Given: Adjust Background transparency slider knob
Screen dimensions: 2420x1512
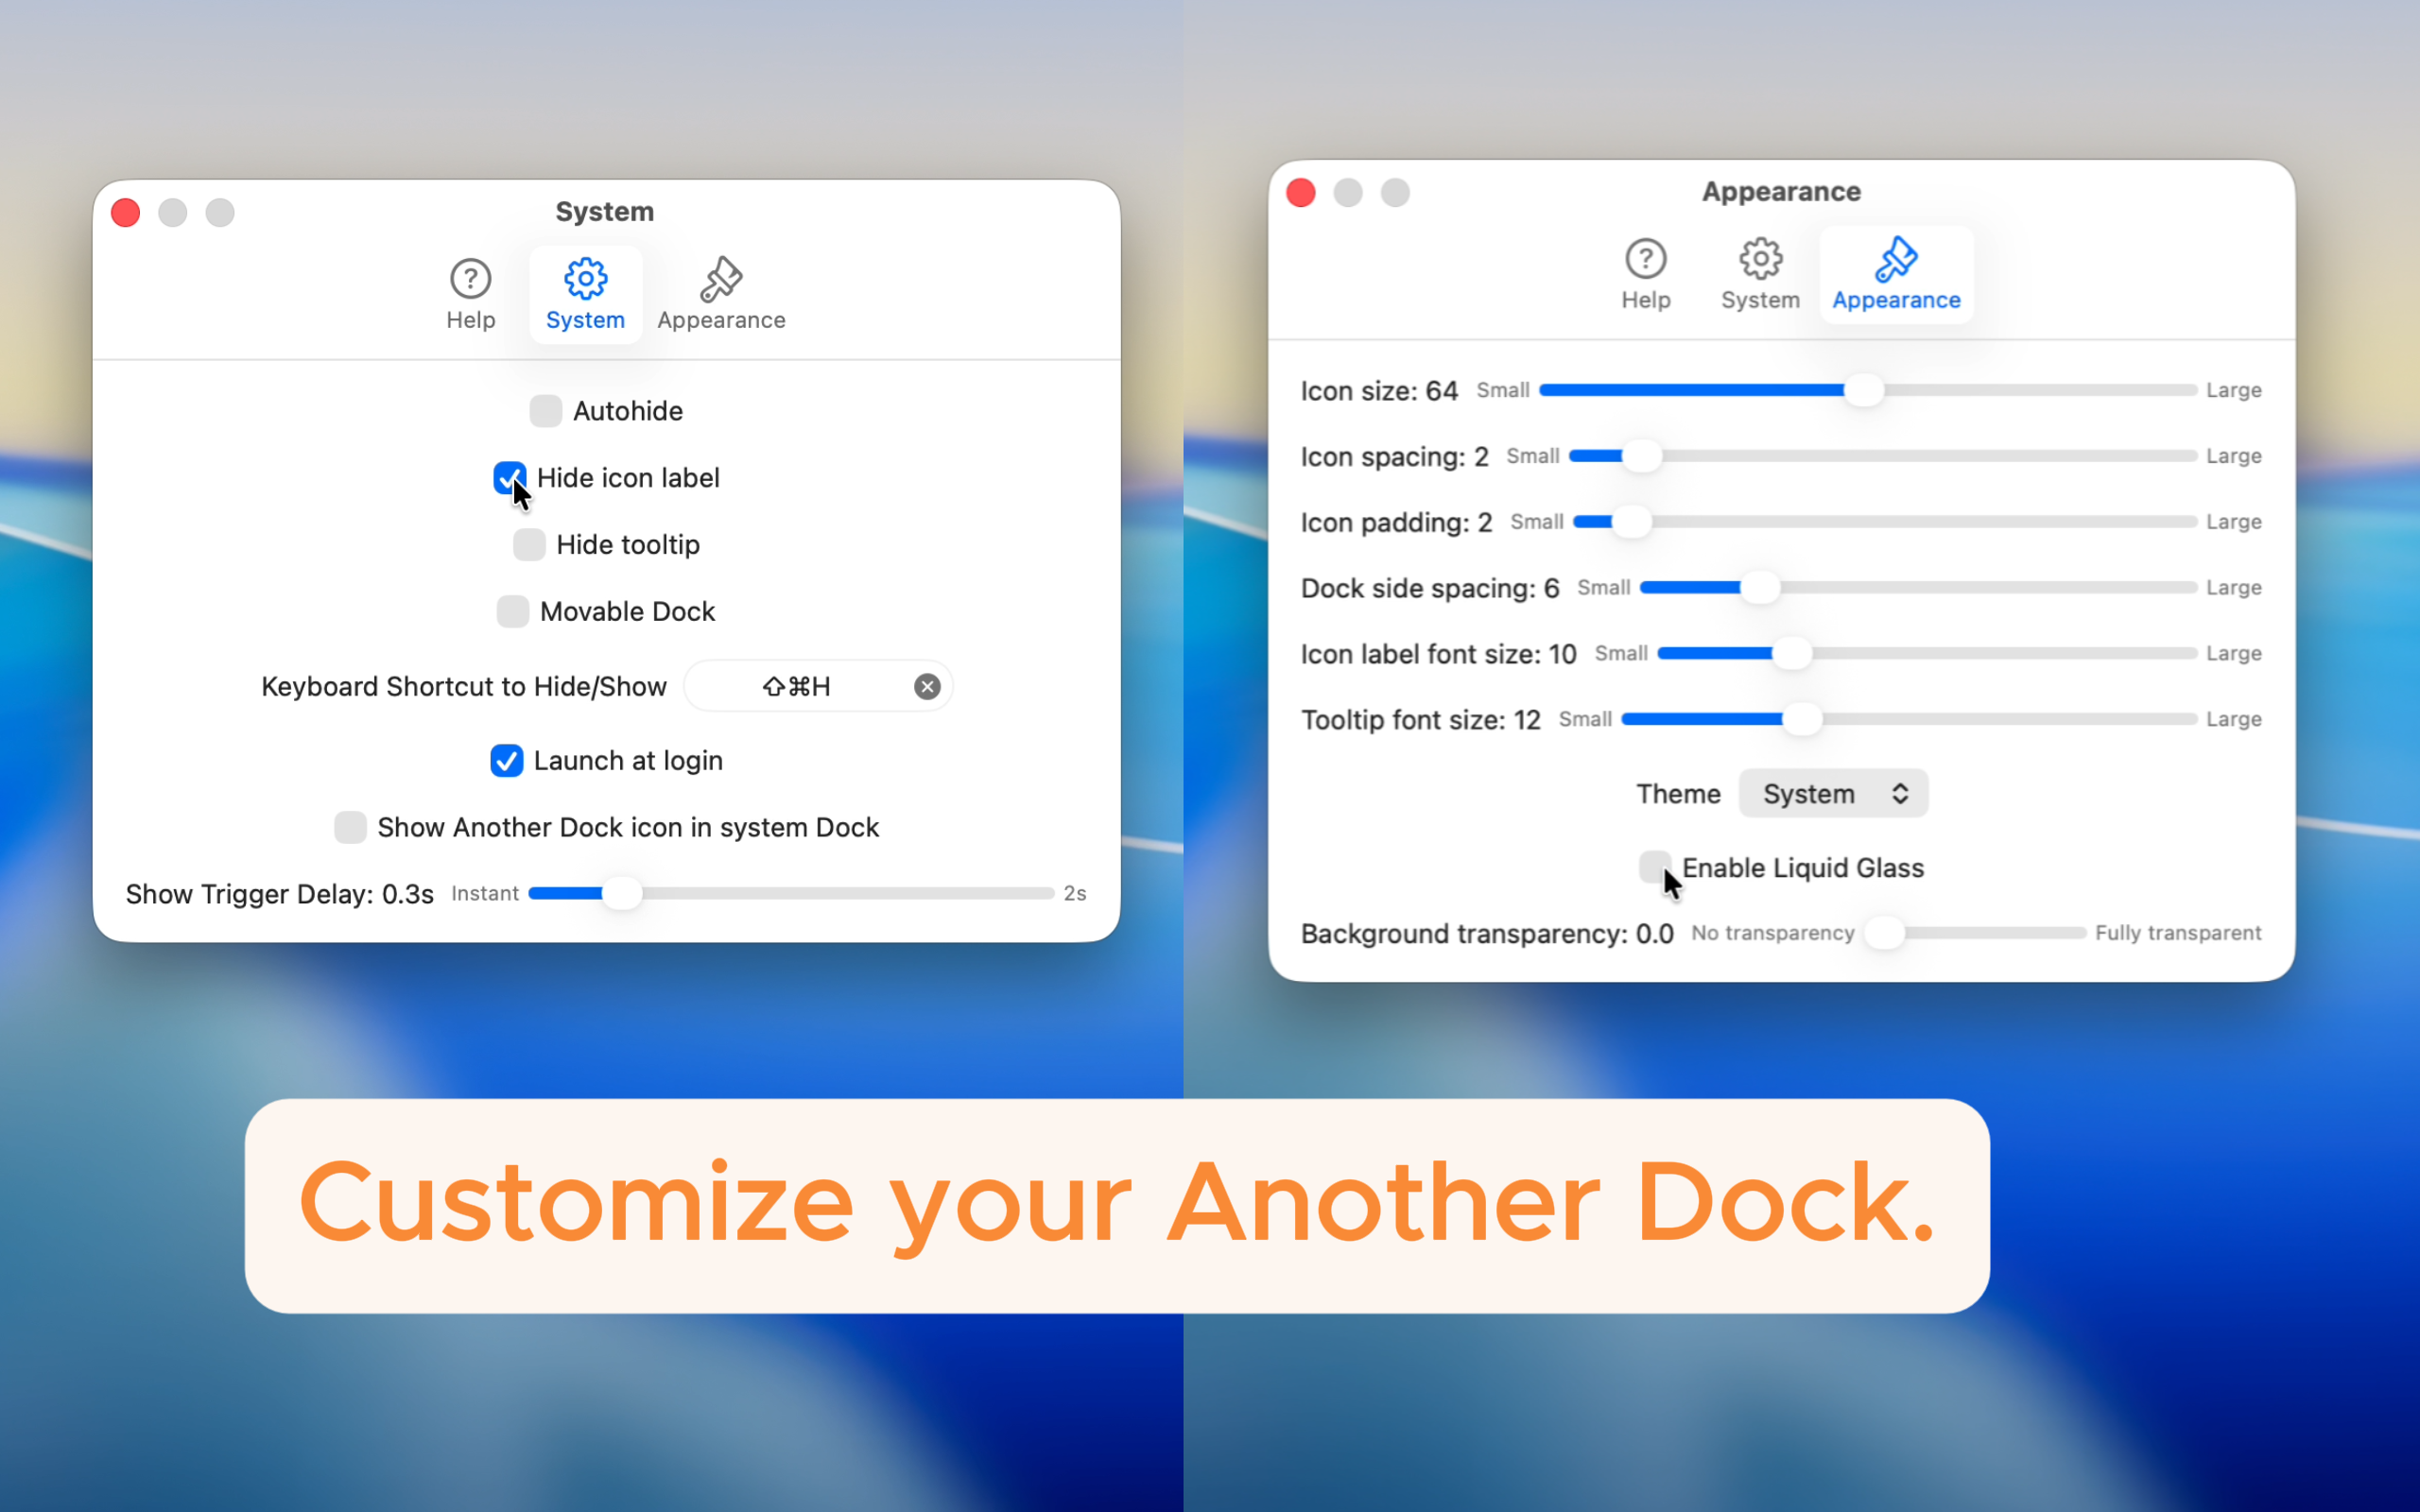Looking at the screenshot, I should 1884,932.
